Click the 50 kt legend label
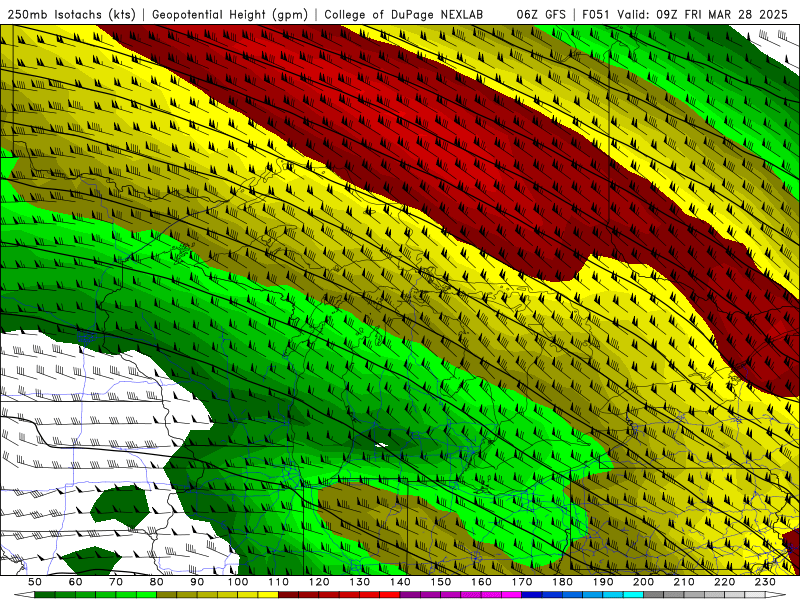The height and width of the screenshot is (600, 800). coord(35,582)
